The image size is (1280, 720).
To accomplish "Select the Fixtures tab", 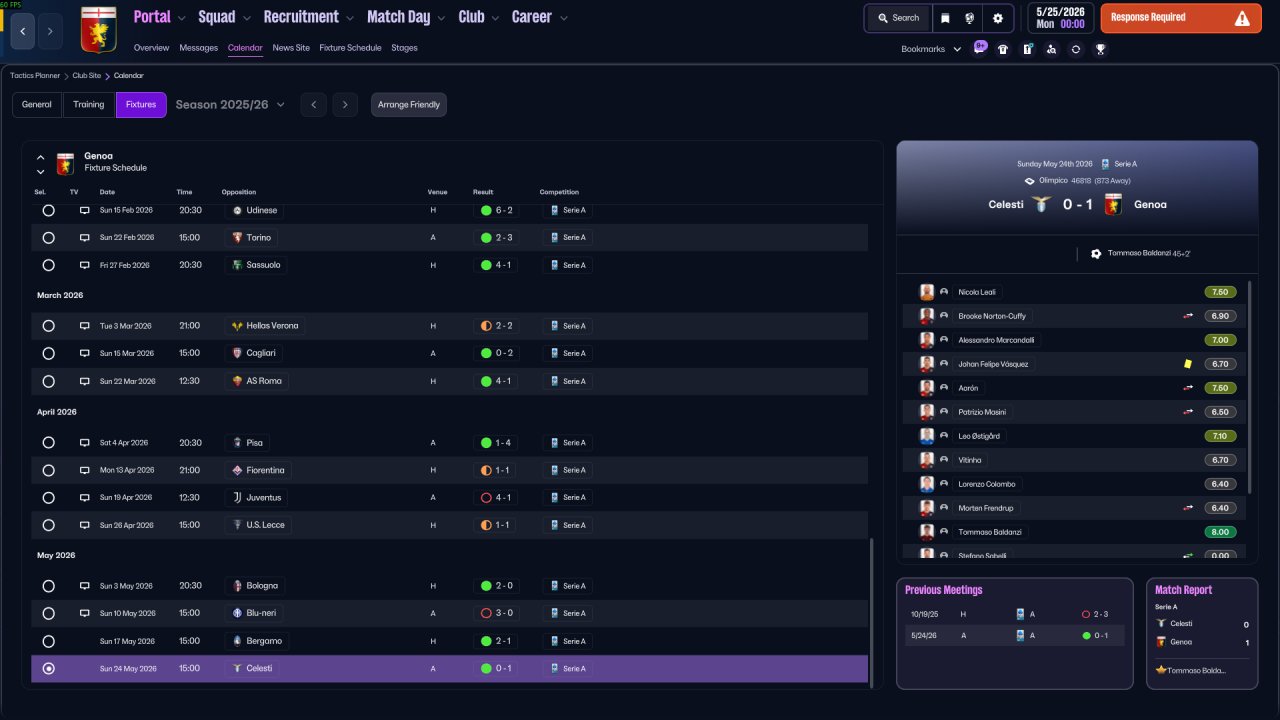I will [x=141, y=105].
